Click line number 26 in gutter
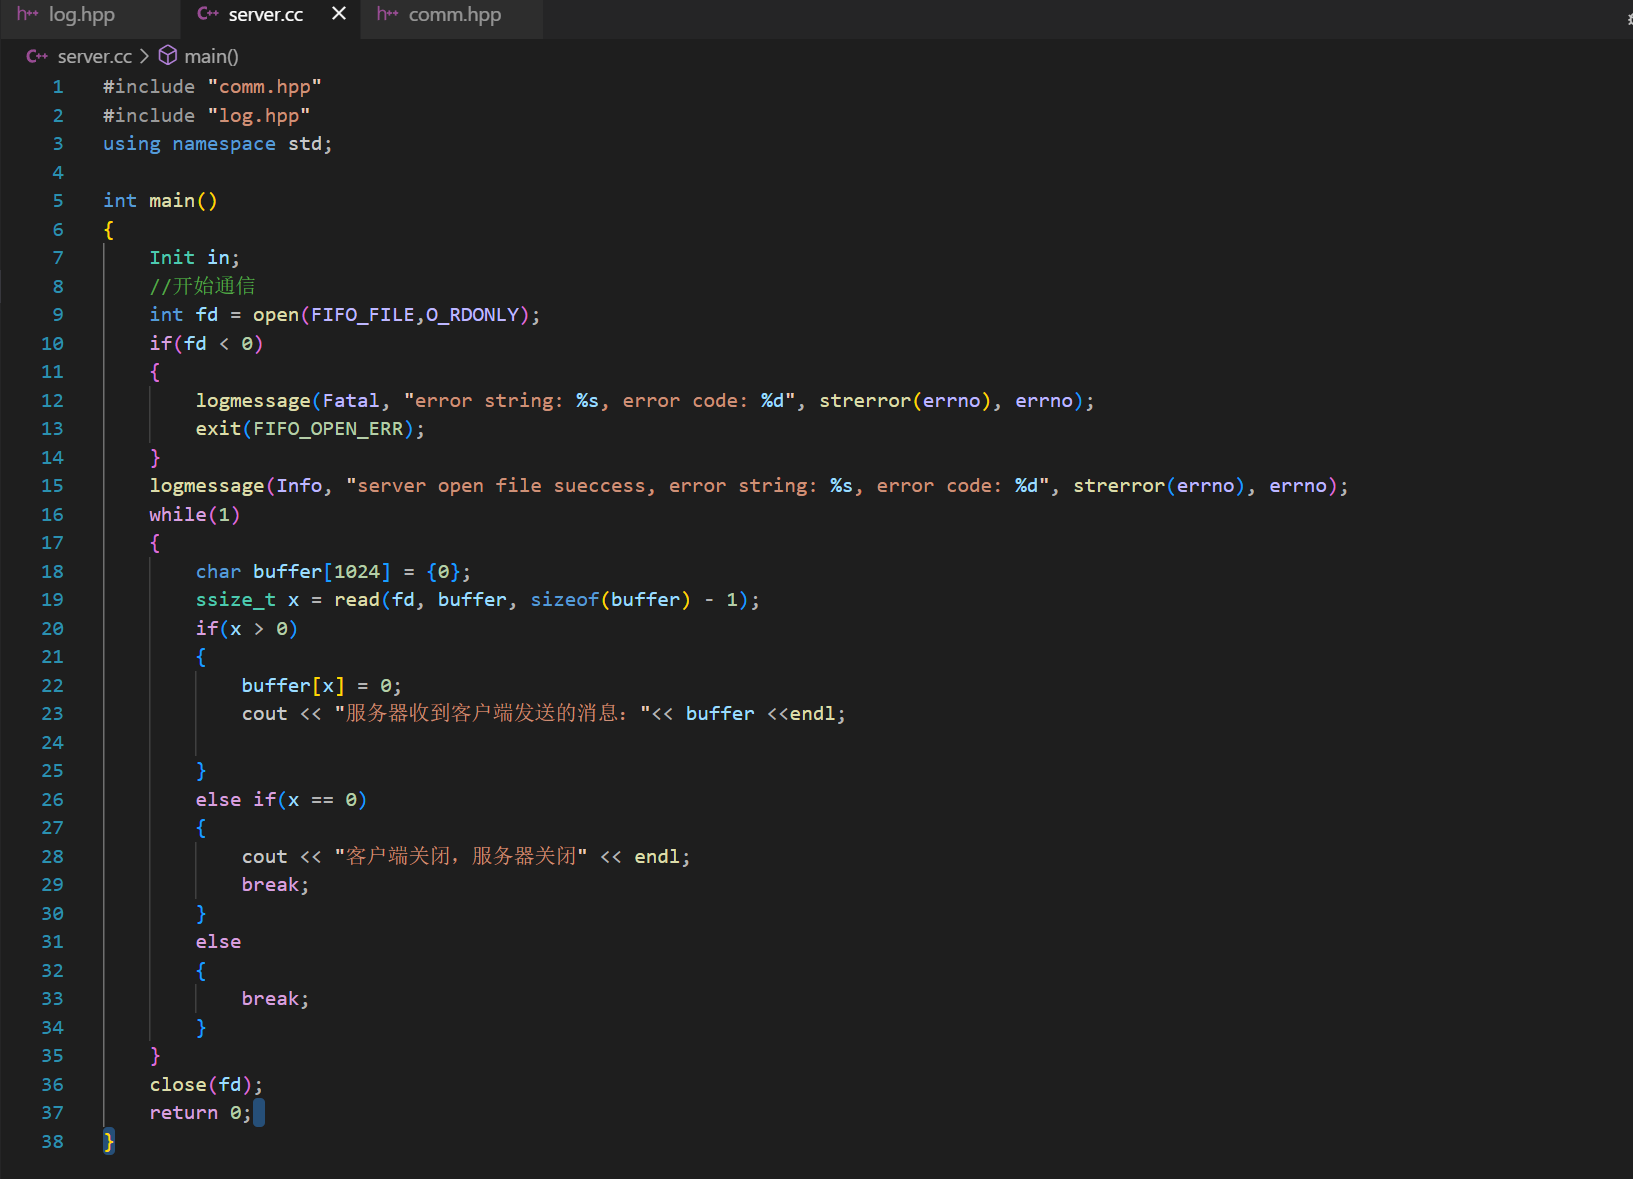The image size is (1633, 1179). tap(52, 800)
